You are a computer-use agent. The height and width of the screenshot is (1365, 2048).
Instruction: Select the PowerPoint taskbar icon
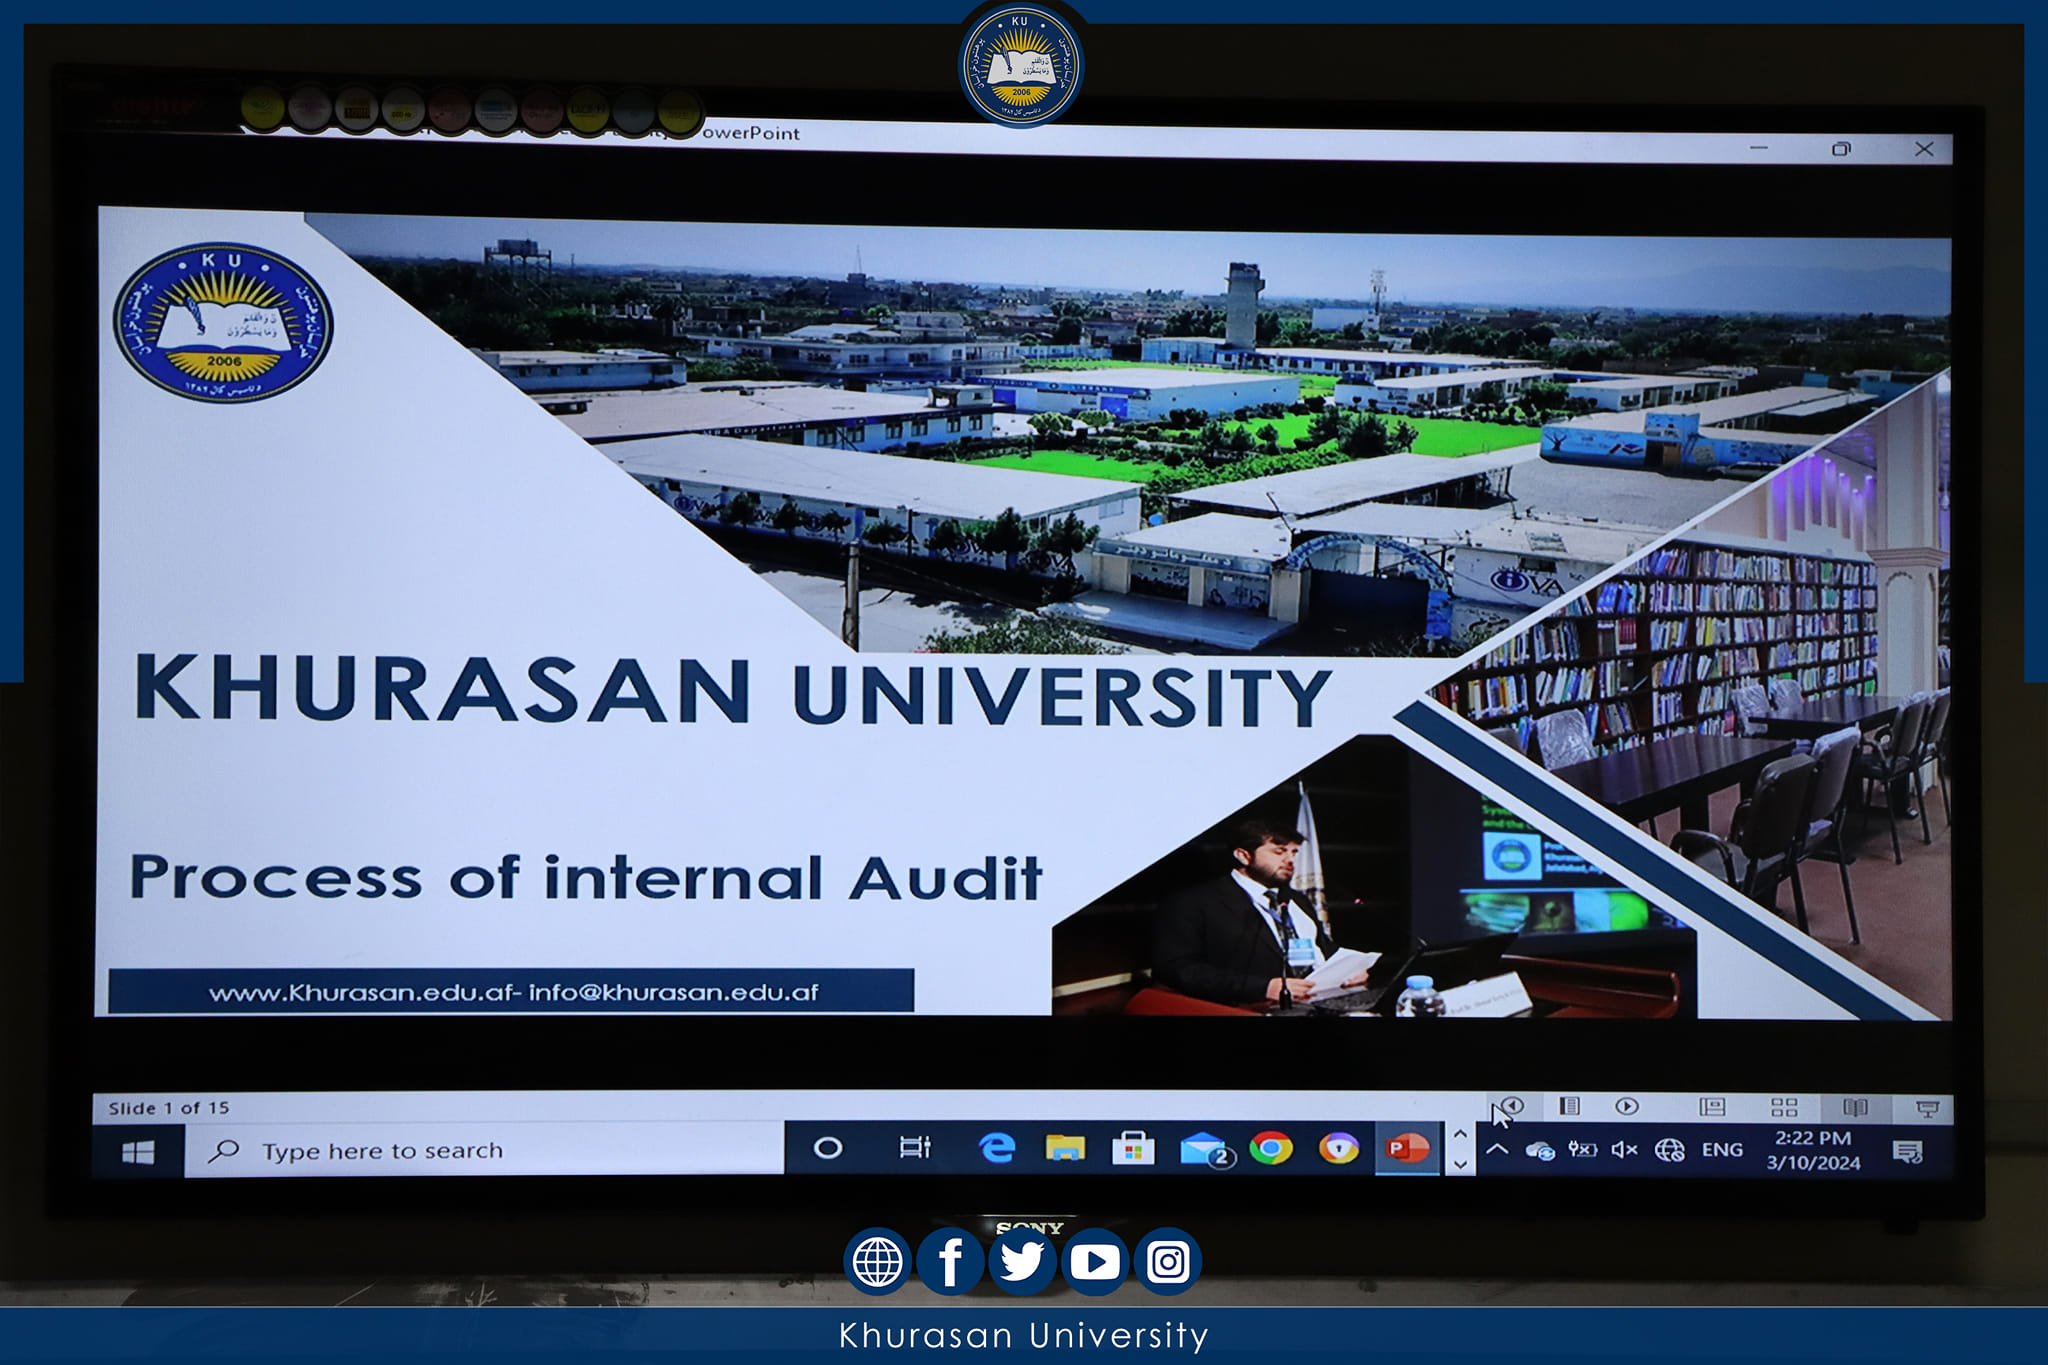pos(1407,1149)
